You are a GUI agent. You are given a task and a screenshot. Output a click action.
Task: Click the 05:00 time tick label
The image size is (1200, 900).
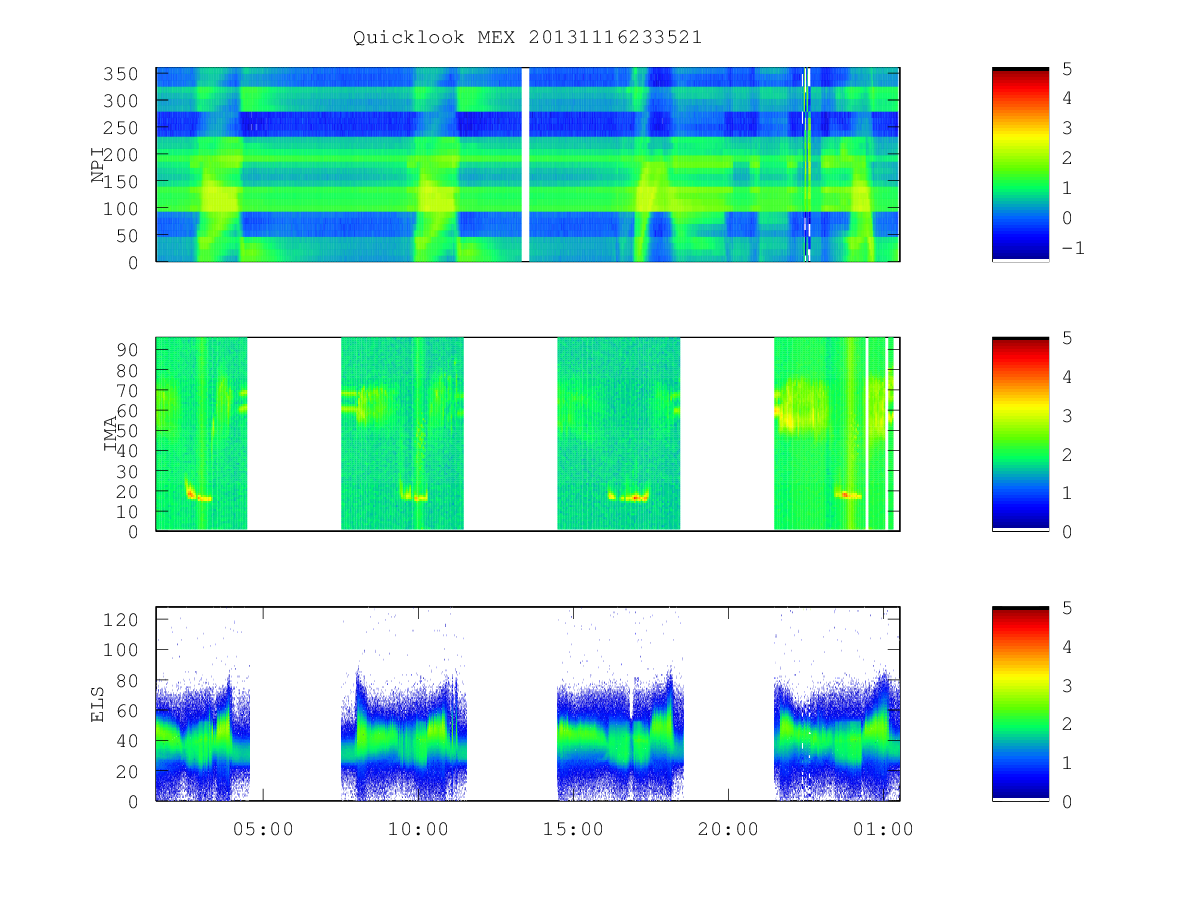pos(262,829)
